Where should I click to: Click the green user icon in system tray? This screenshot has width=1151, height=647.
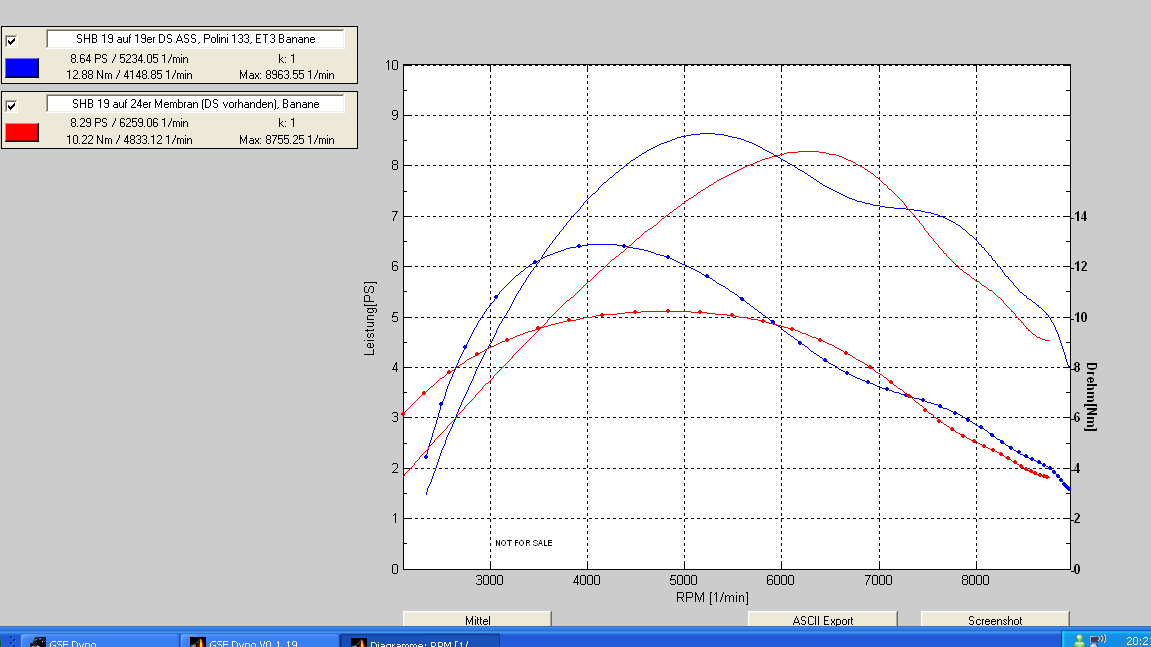tap(1080, 640)
